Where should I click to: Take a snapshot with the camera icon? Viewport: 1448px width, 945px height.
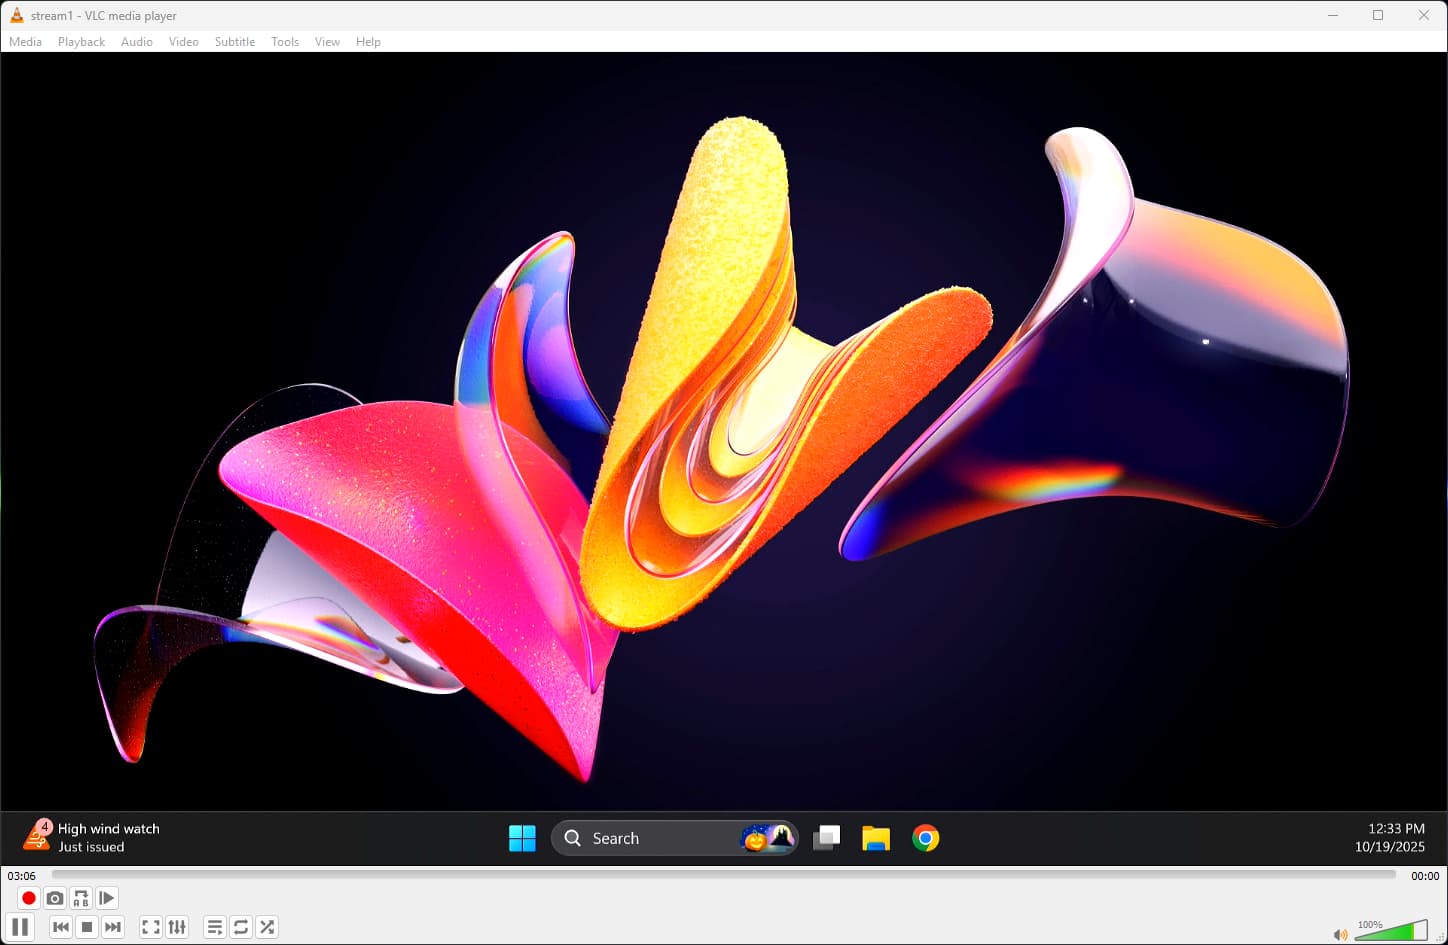(x=55, y=898)
